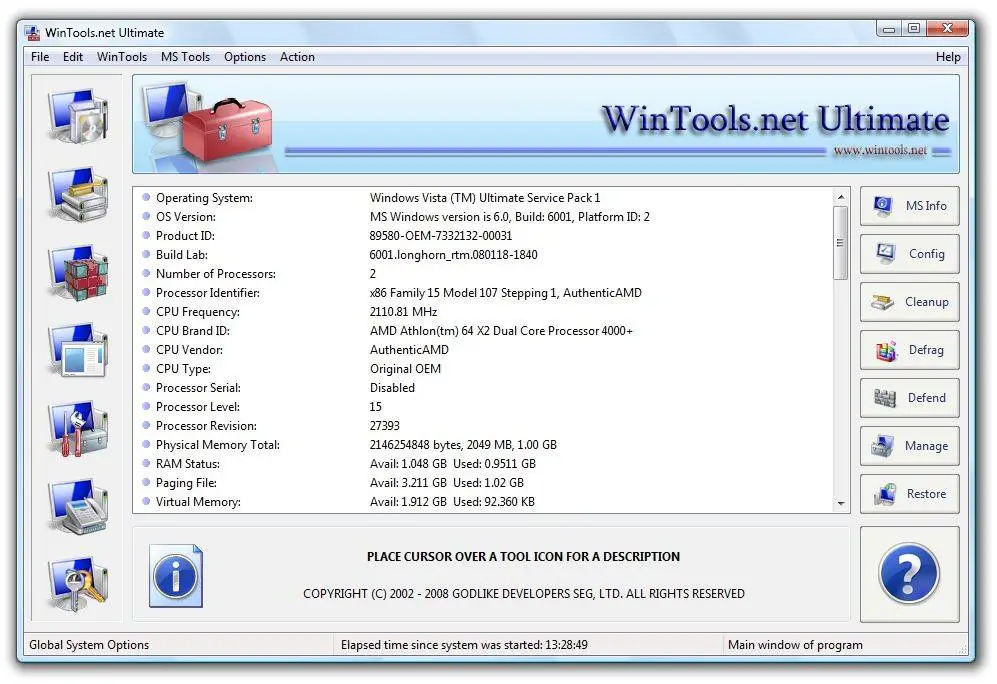Click the scroll-down arrow of the info list
The image size is (997, 684).
tap(841, 503)
